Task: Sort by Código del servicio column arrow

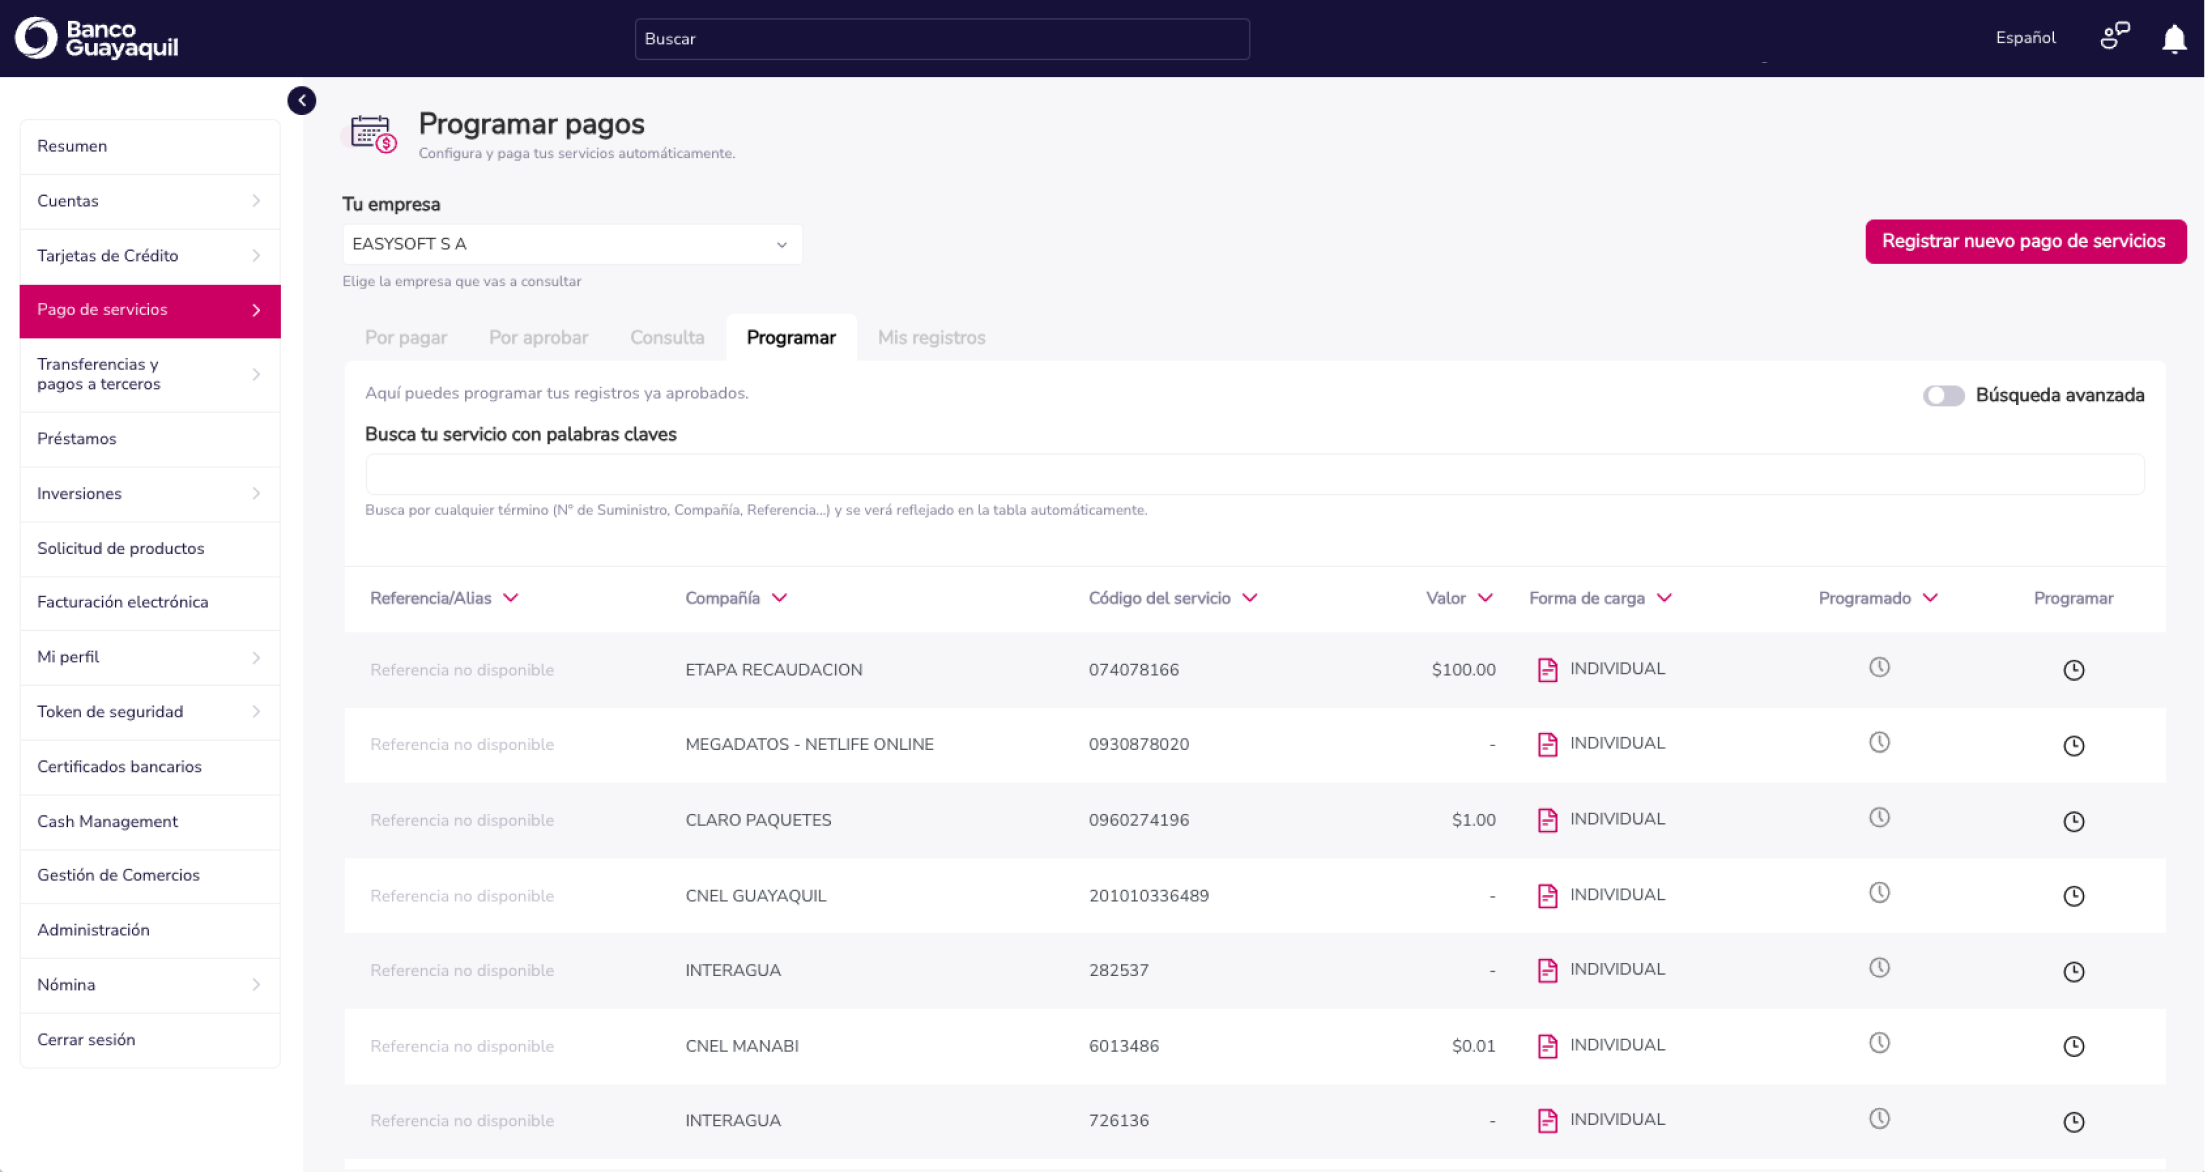Action: click(x=1250, y=598)
